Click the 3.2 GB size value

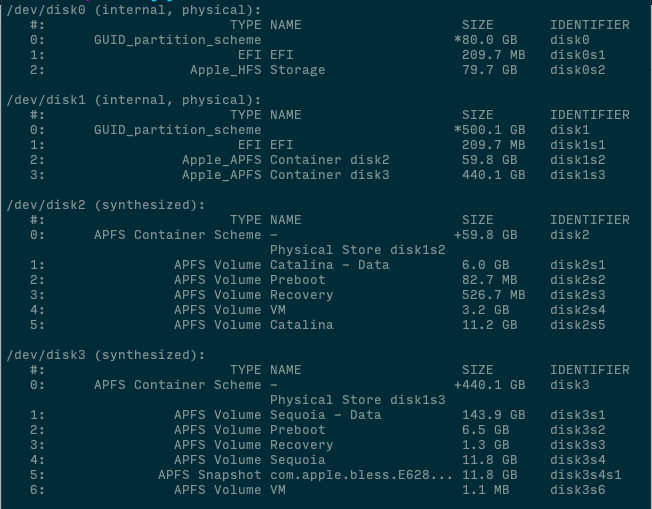486,310
